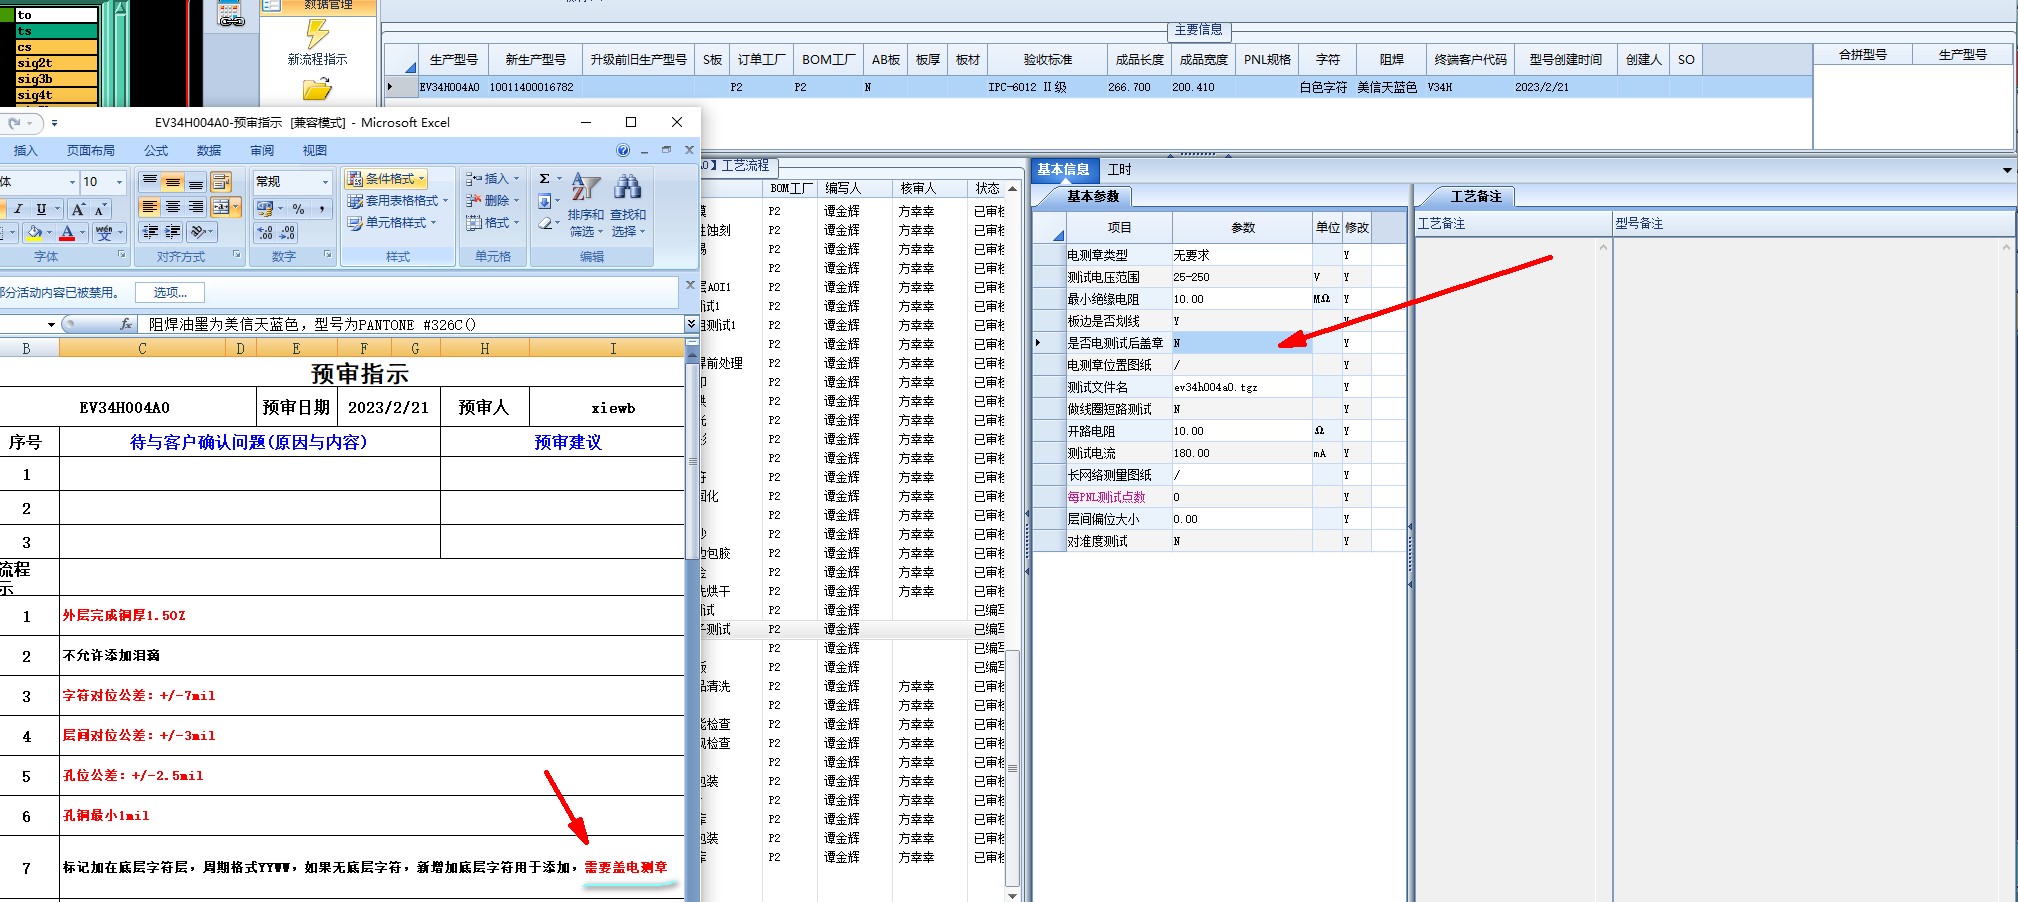The width and height of the screenshot is (2018, 902).
Task: Open Excel help question mark icon
Action: [623, 151]
